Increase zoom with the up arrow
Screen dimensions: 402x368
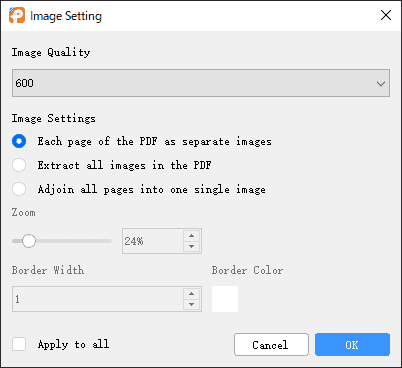pyautogui.click(x=191, y=236)
